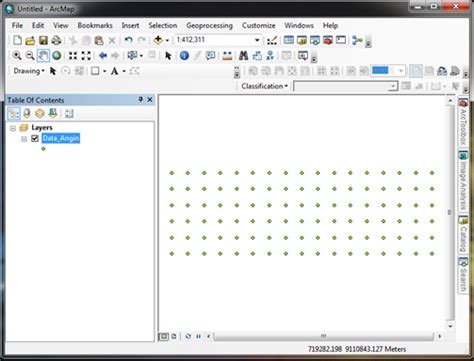Collapse the Layers tree group

tap(13, 128)
